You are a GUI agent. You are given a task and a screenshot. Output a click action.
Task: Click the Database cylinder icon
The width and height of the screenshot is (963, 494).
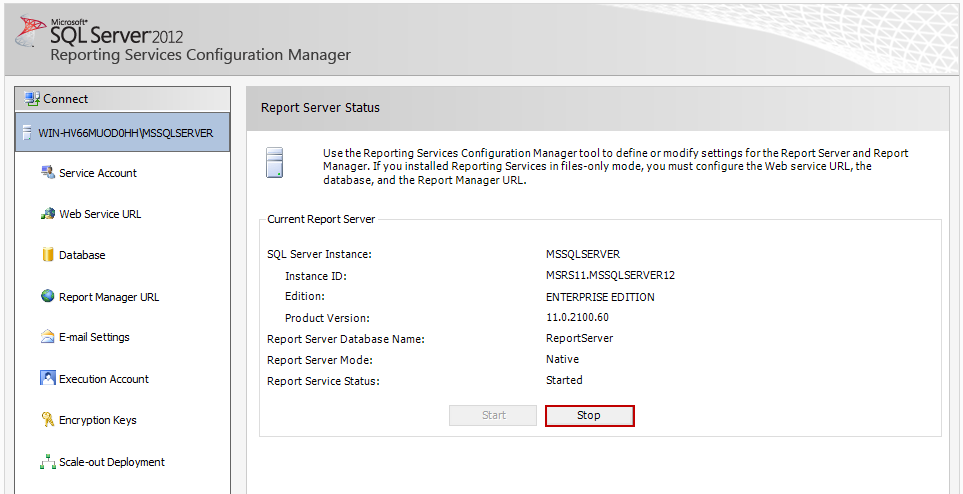[47, 255]
